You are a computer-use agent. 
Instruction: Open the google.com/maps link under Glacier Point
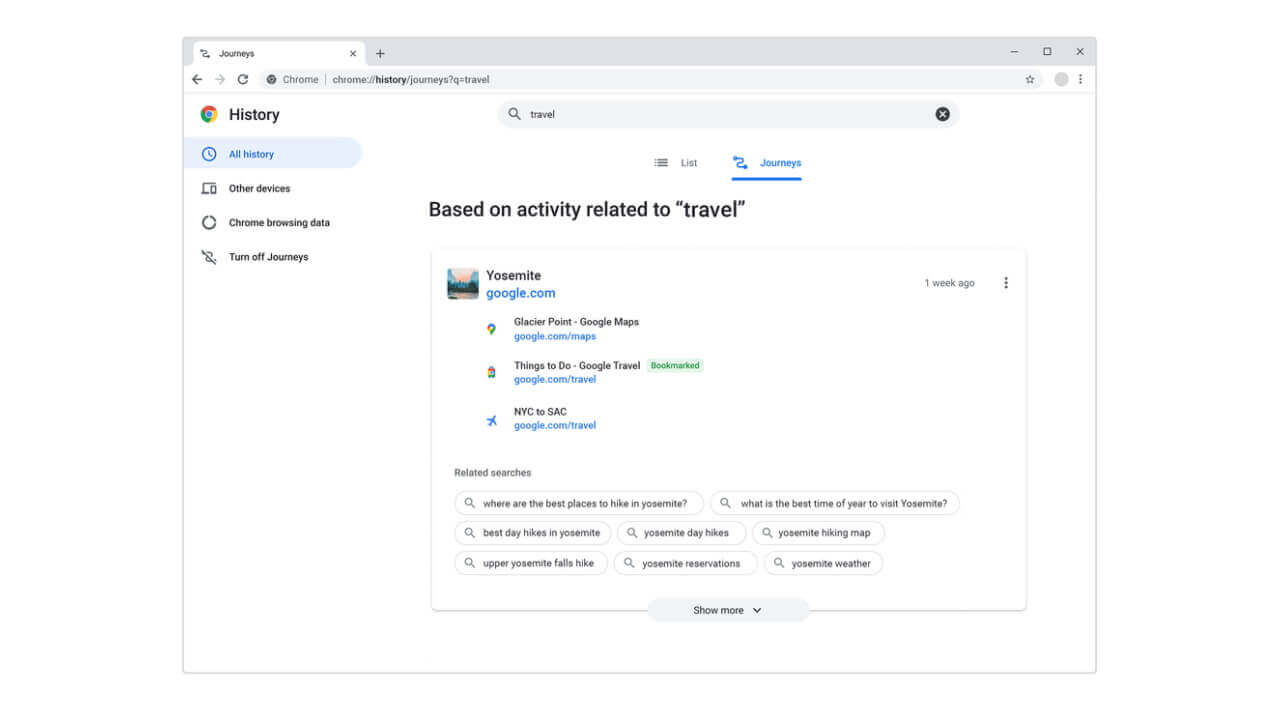click(555, 336)
